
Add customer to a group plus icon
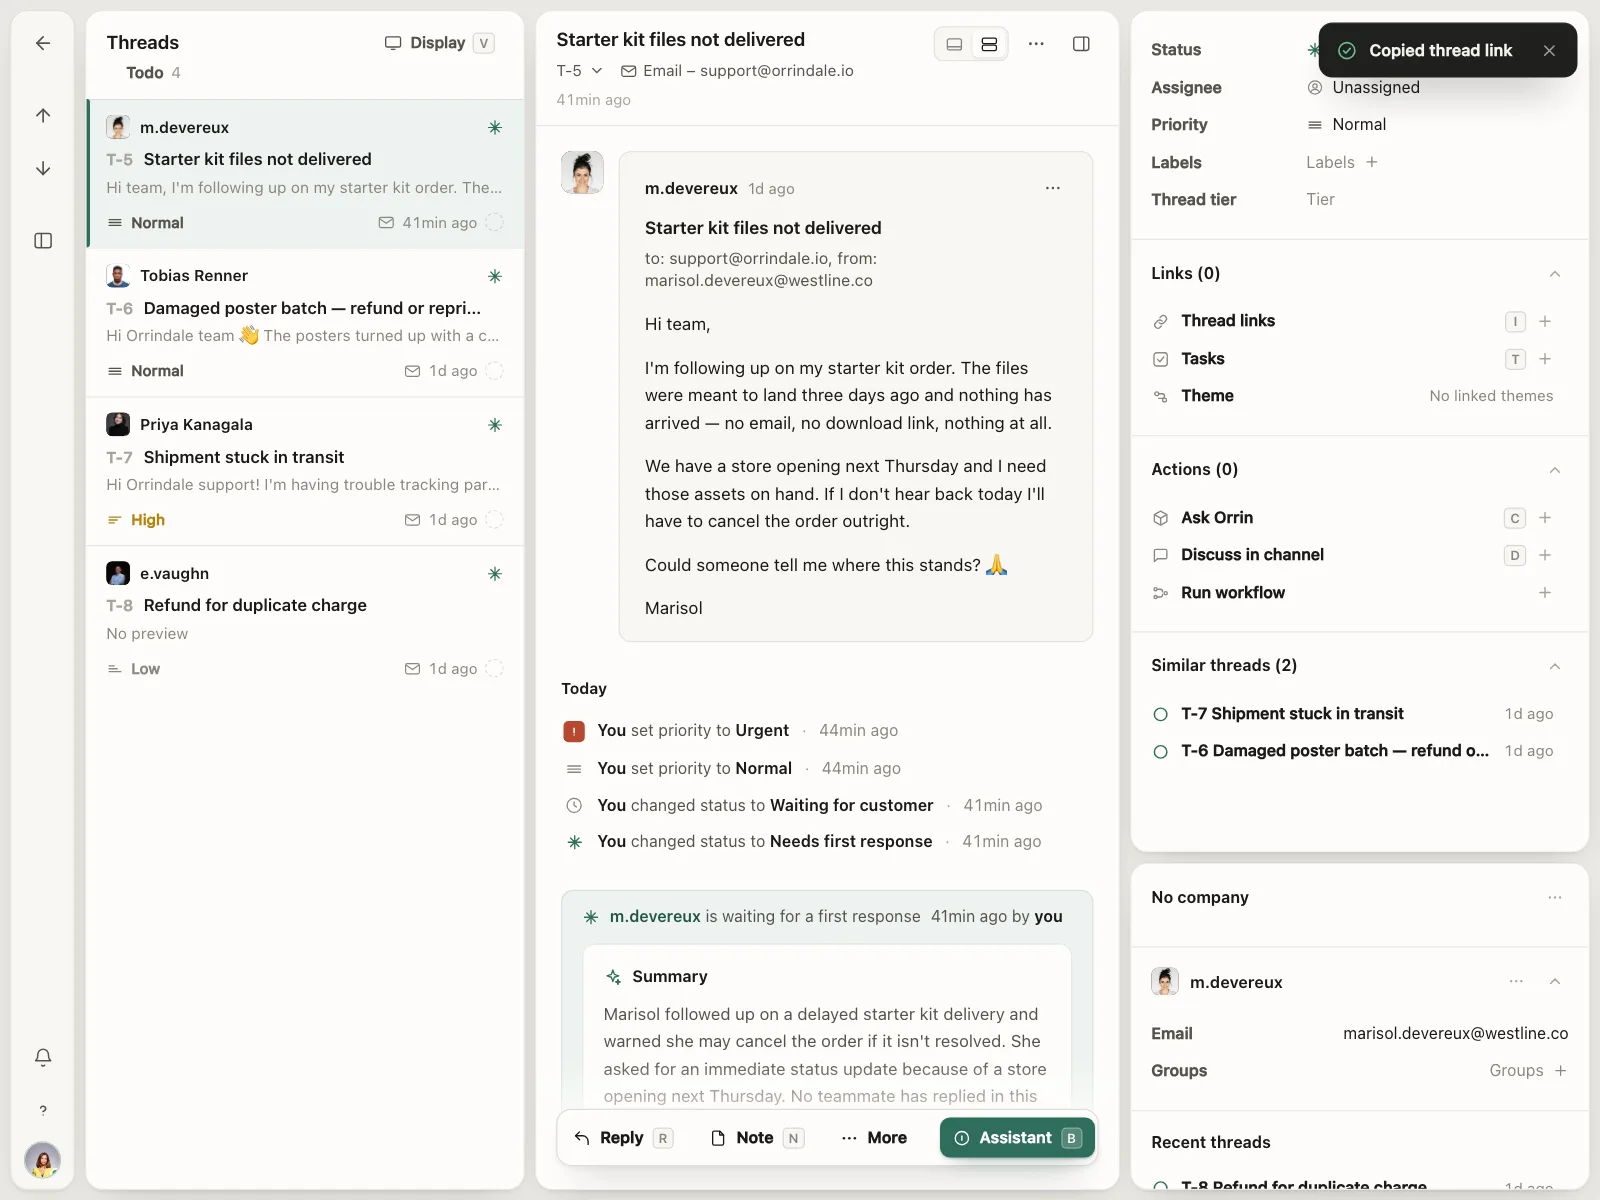(1561, 1071)
